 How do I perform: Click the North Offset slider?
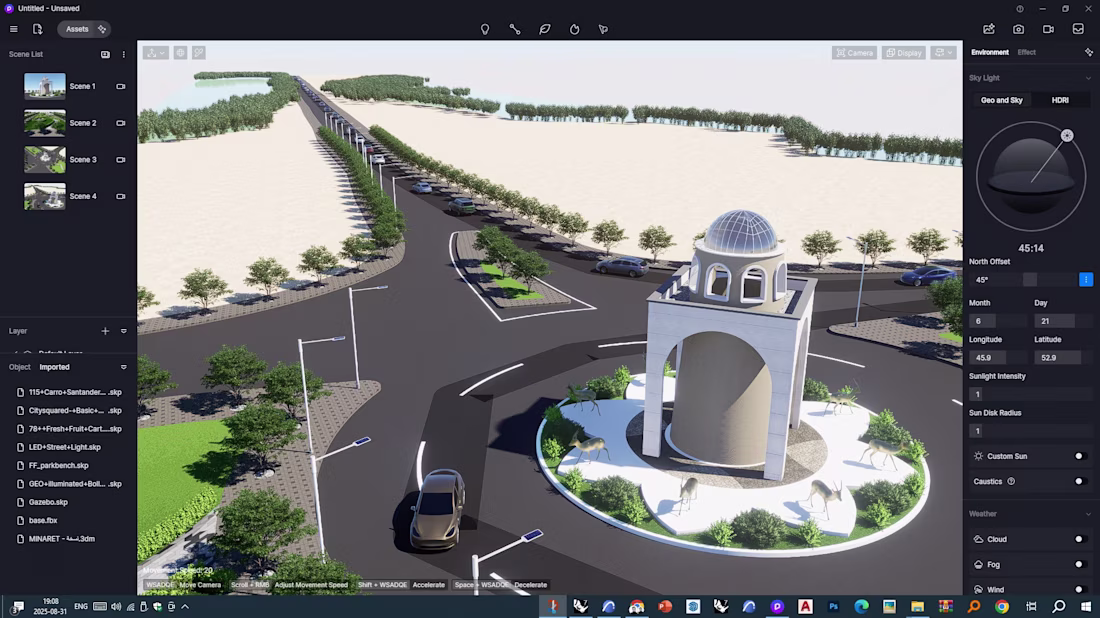tap(1030, 280)
